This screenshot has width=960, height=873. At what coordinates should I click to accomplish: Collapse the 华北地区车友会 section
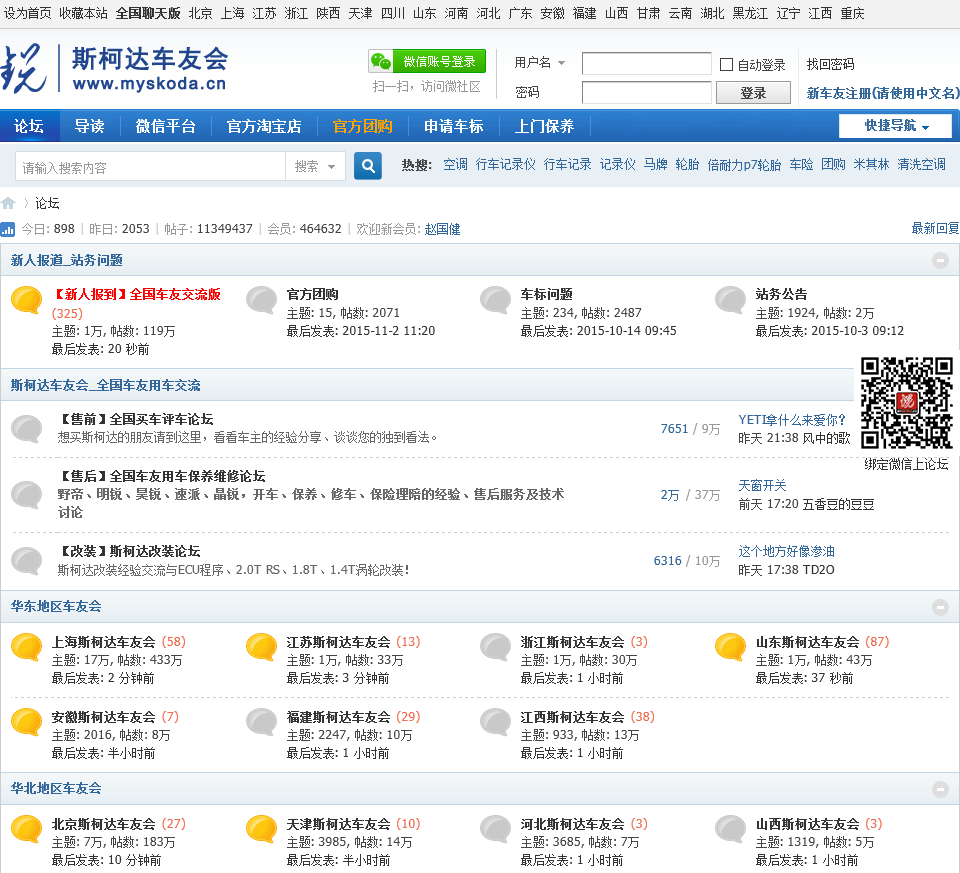pyautogui.click(x=940, y=789)
